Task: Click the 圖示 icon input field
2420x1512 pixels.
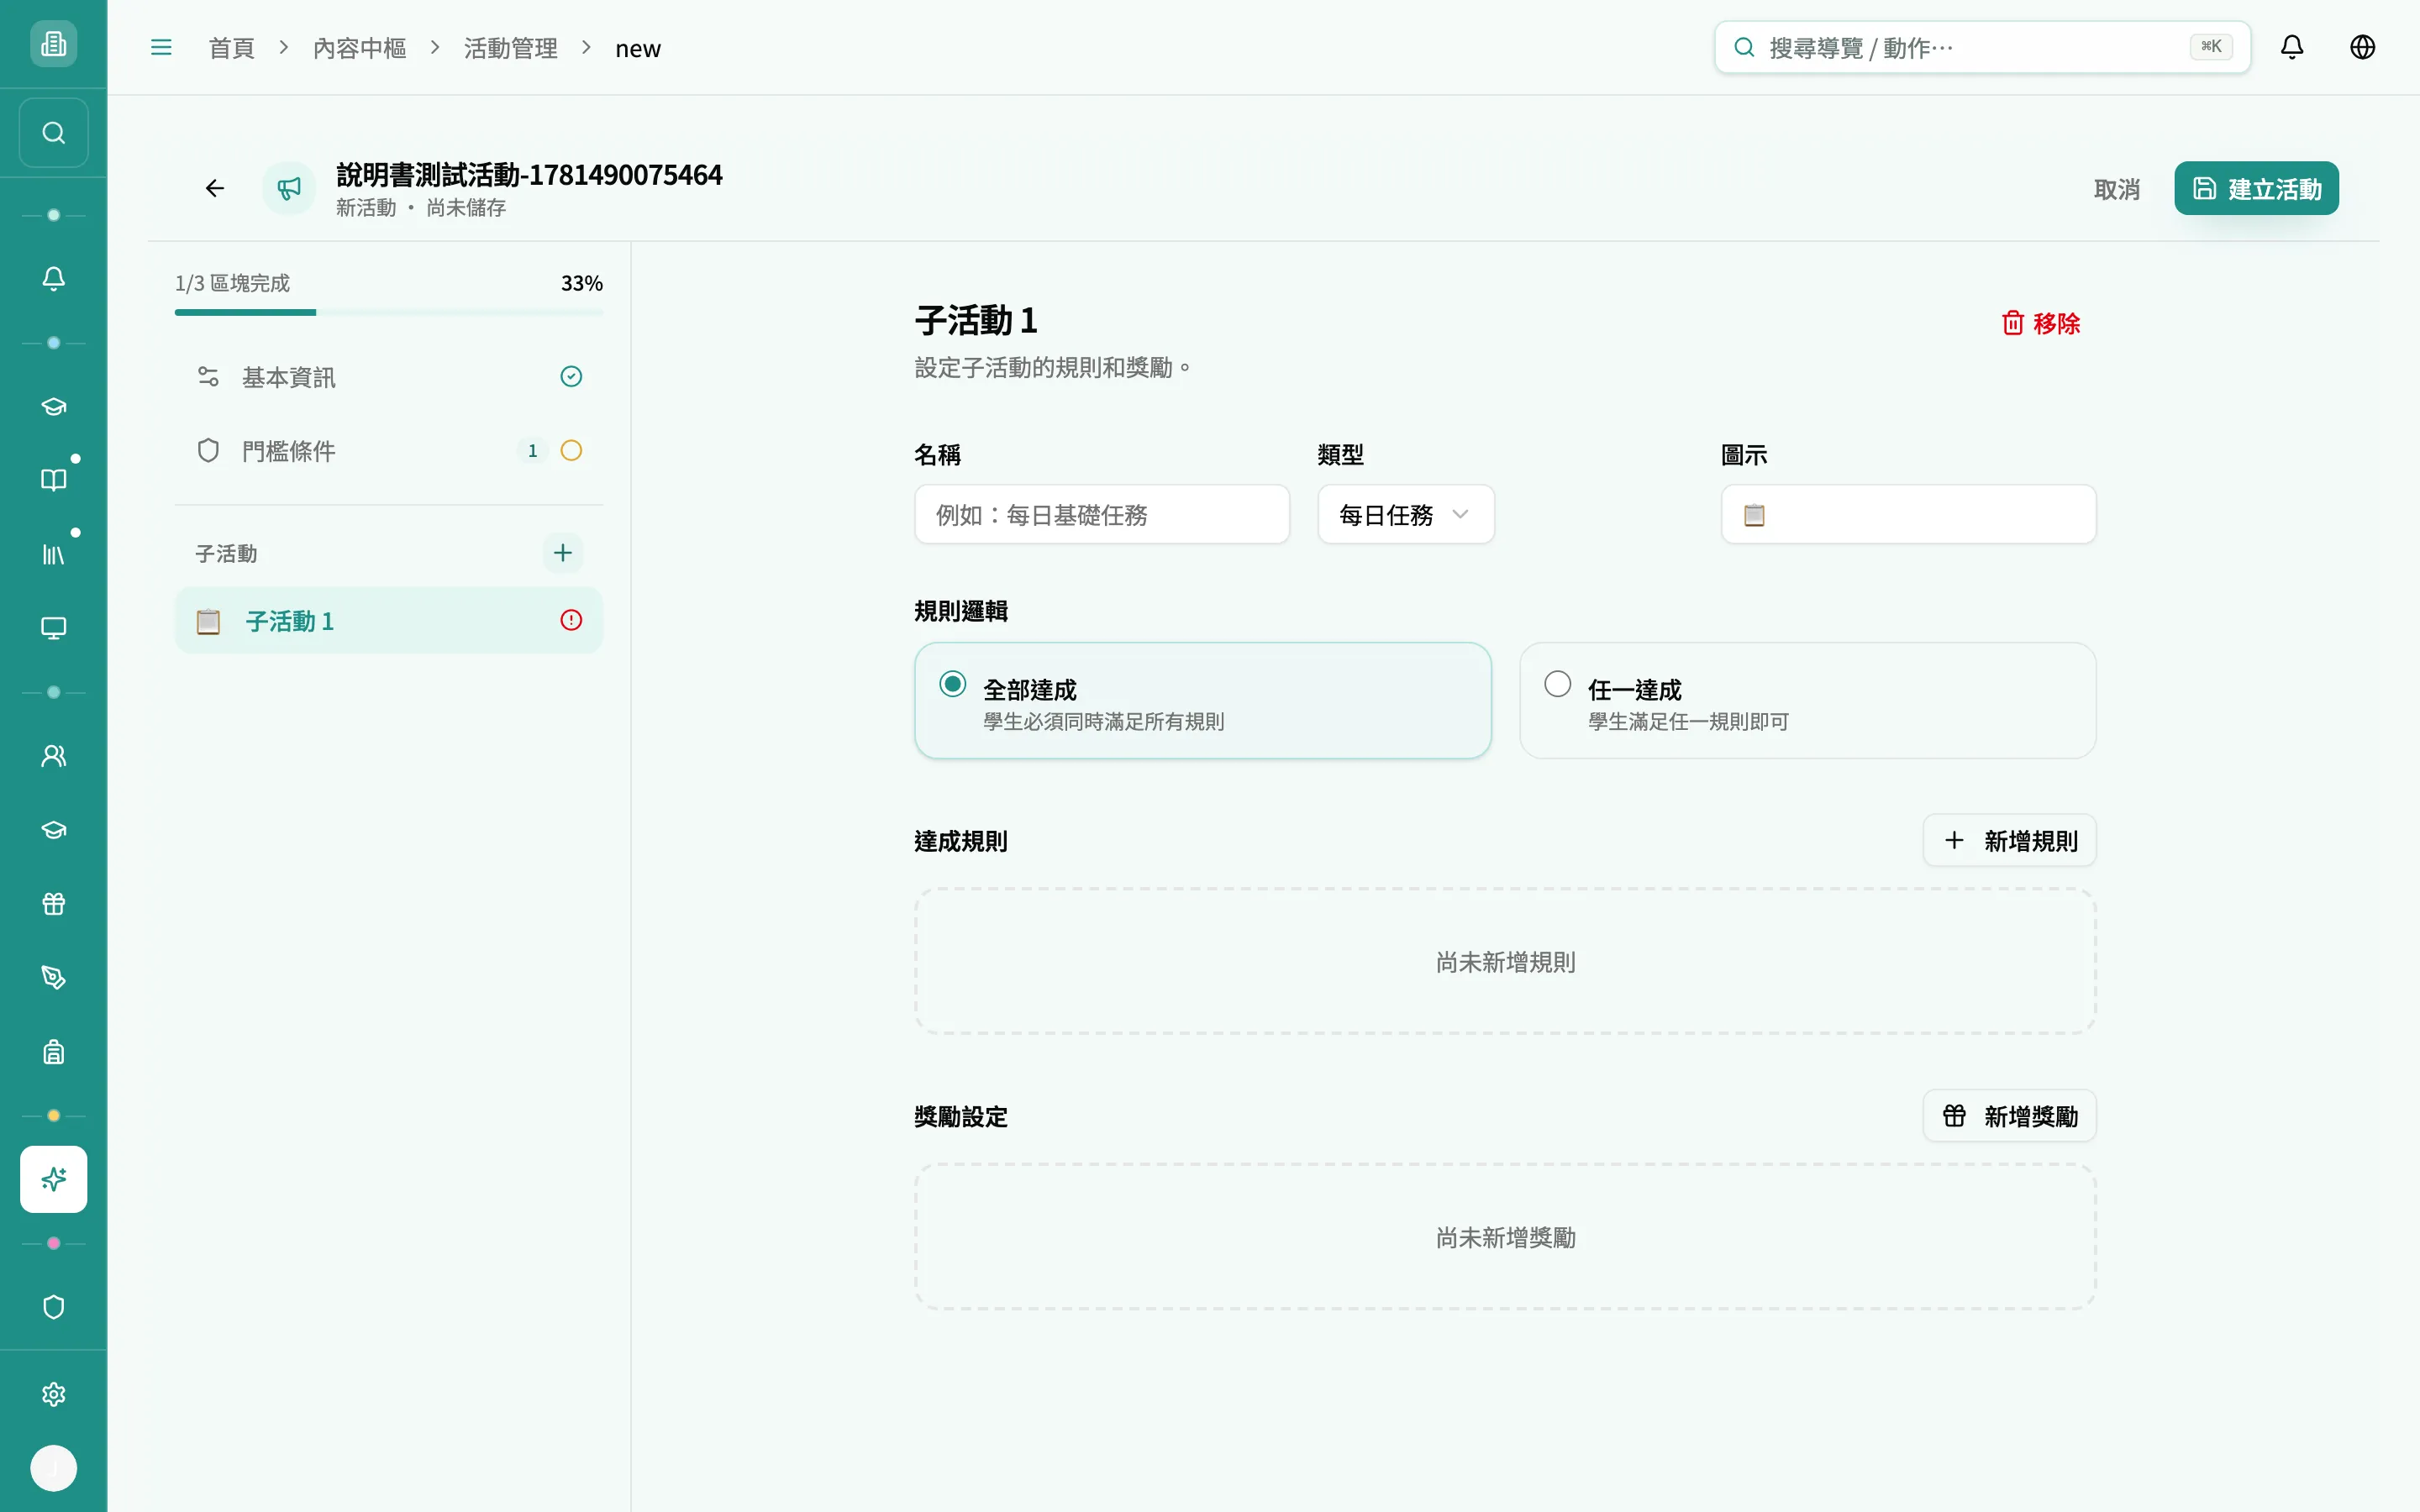Action: pos(1908,515)
